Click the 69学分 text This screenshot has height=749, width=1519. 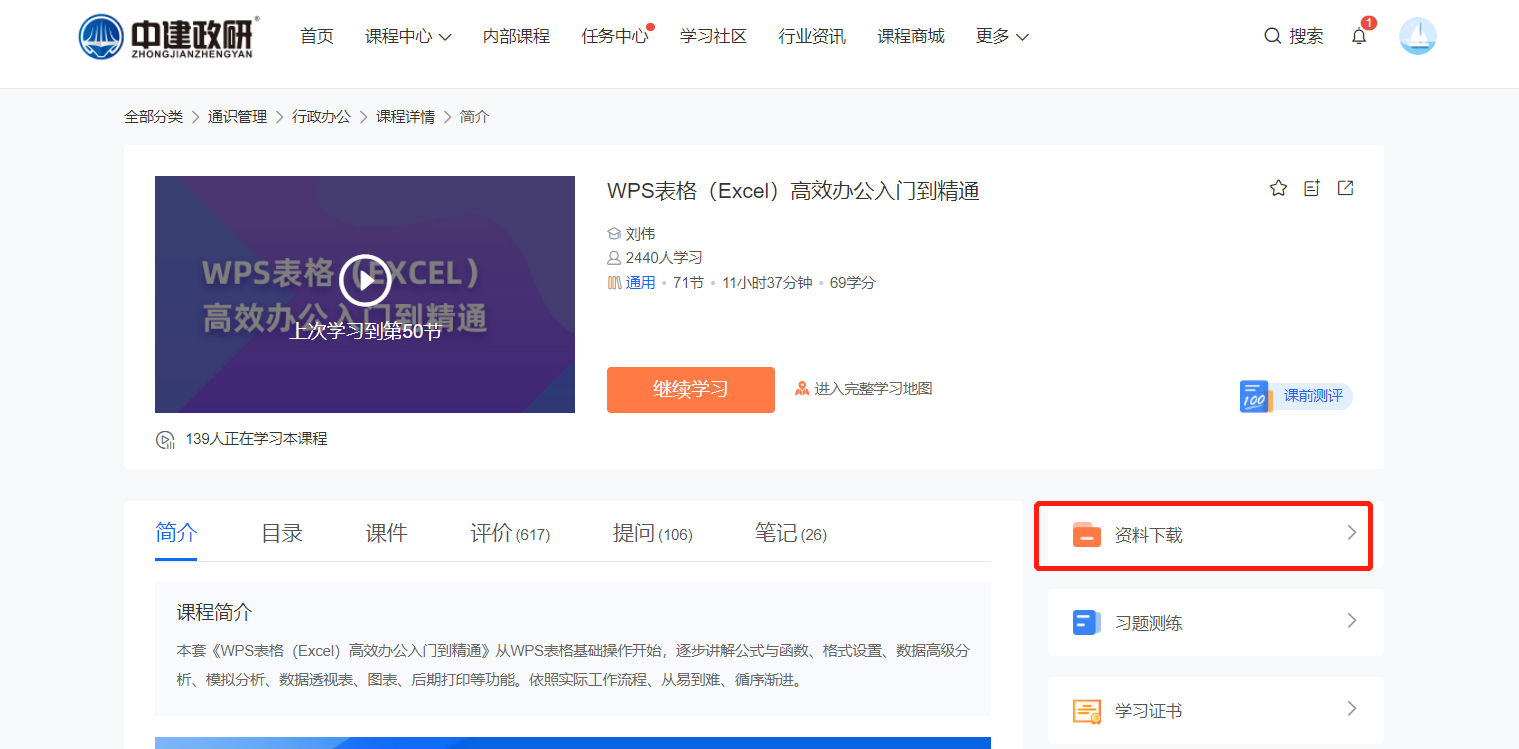click(853, 283)
